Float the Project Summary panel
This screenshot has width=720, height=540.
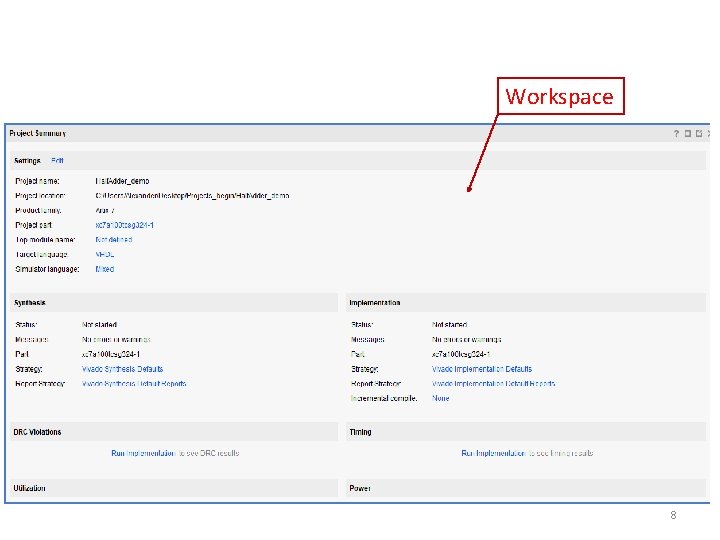pyautogui.click(x=699, y=134)
